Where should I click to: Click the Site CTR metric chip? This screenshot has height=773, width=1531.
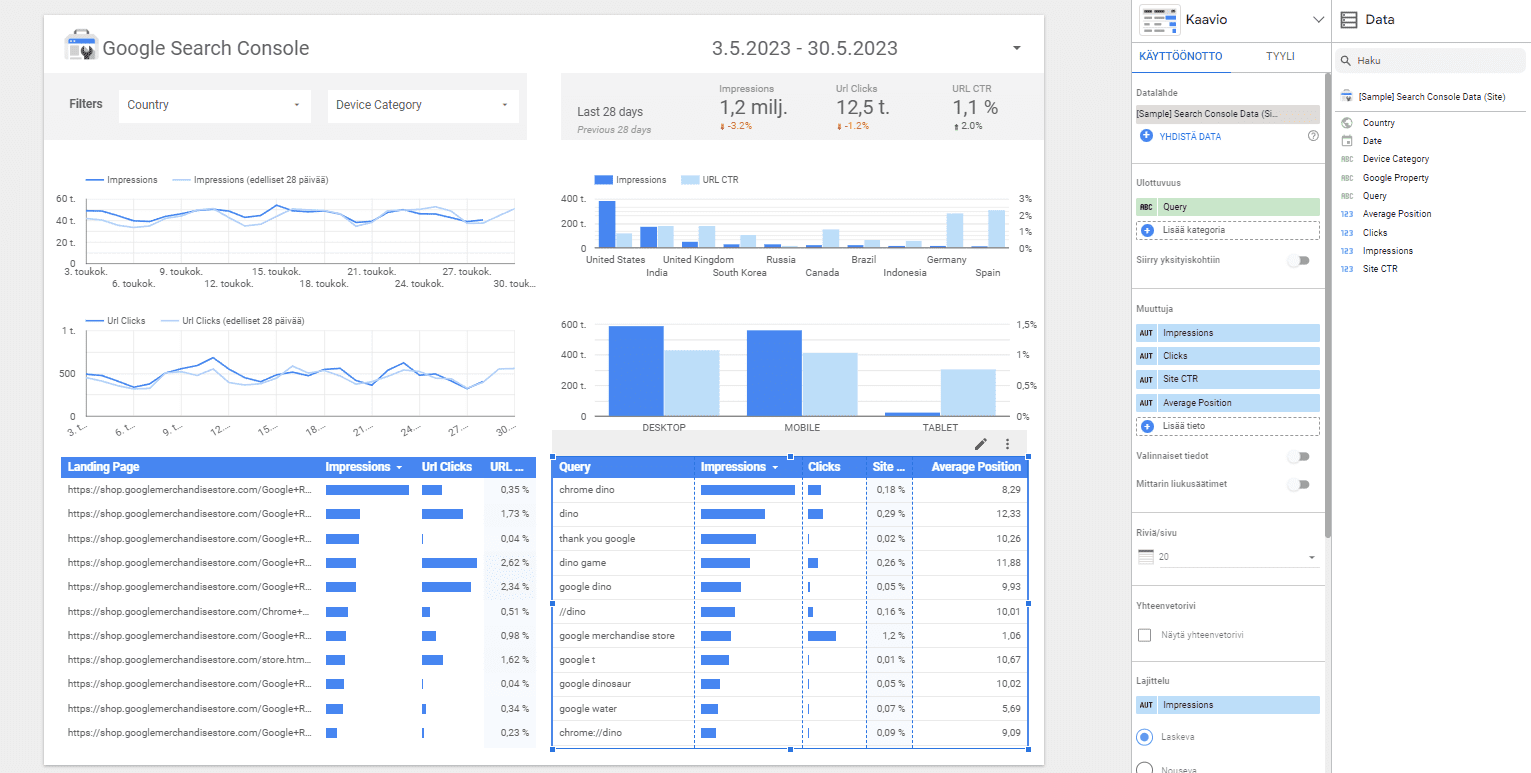1228,379
